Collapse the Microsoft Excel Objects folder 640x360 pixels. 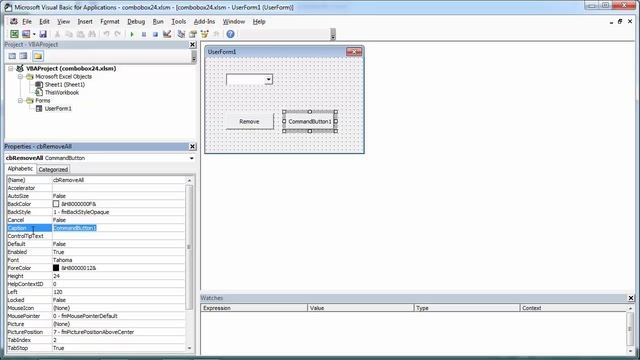[x=20, y=76]
